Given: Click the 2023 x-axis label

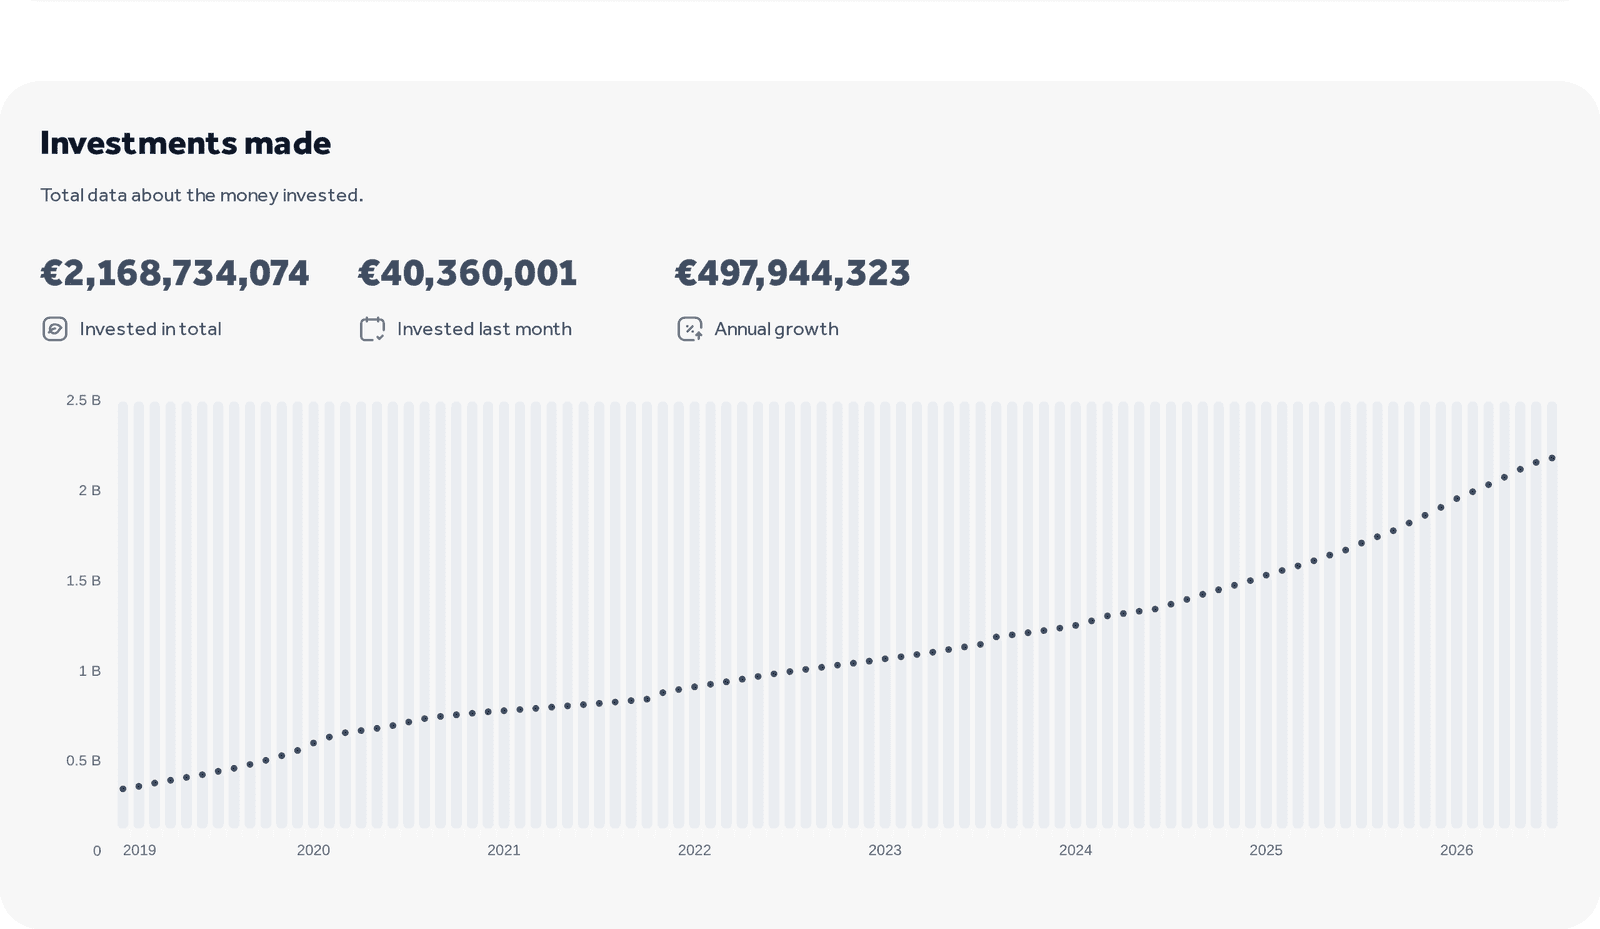Looking at the screenshot, I should pos(884,850).
